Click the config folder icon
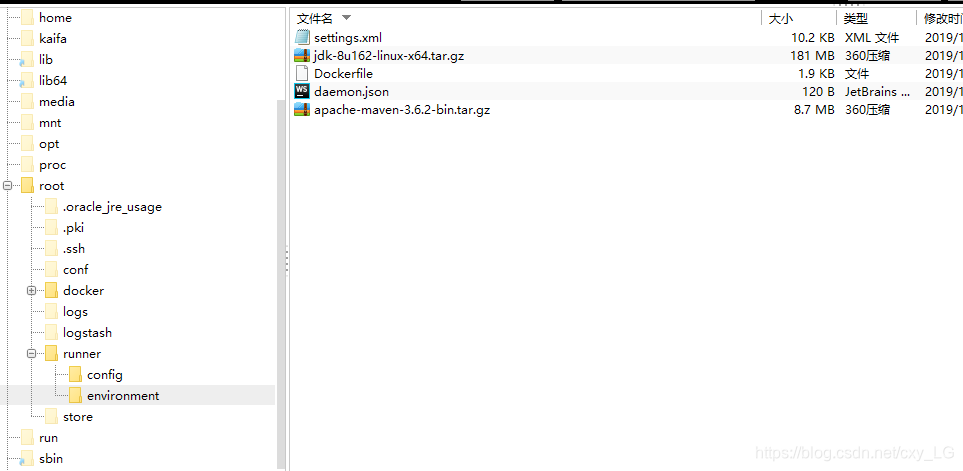The image size is (963, 471). (x=75, y=375)
